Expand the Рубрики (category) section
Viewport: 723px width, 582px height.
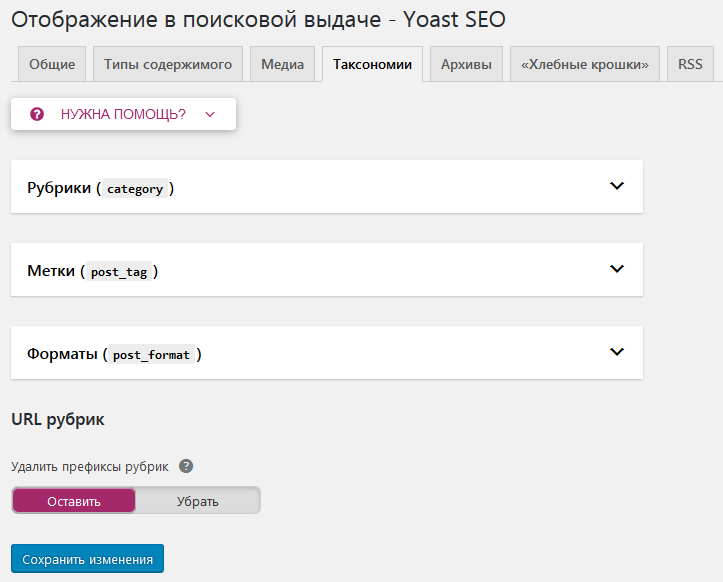tap(616, 186)
